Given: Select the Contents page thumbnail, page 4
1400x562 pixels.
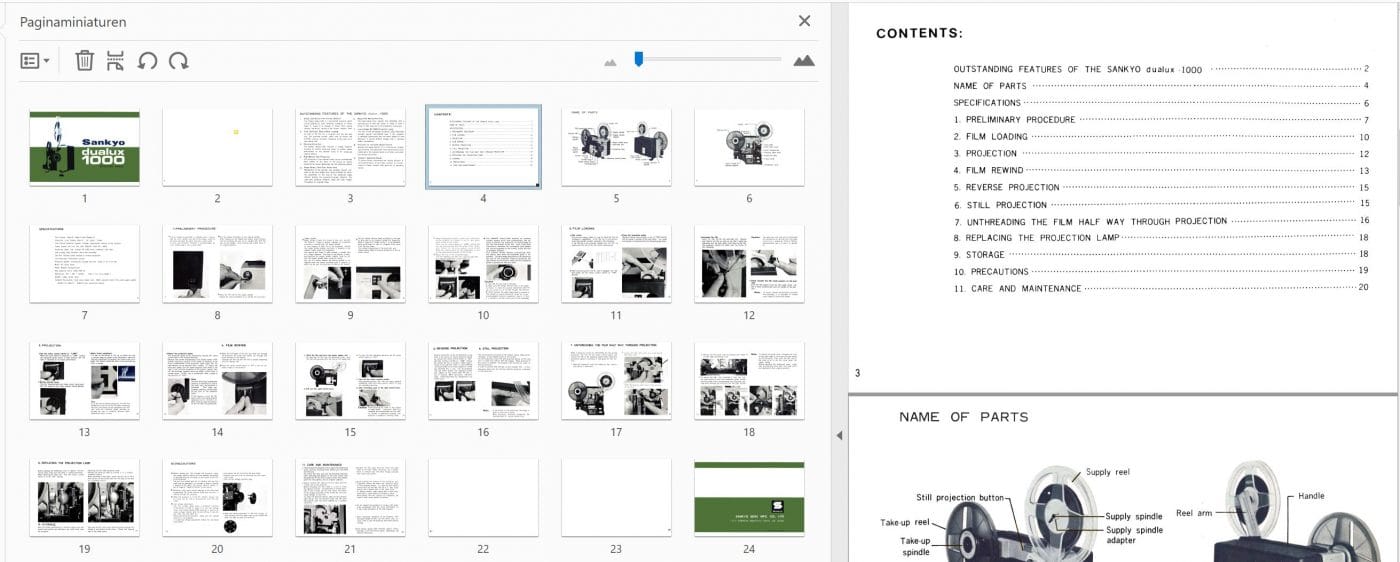Looking at the screenshot, I should tap(483, 147).
